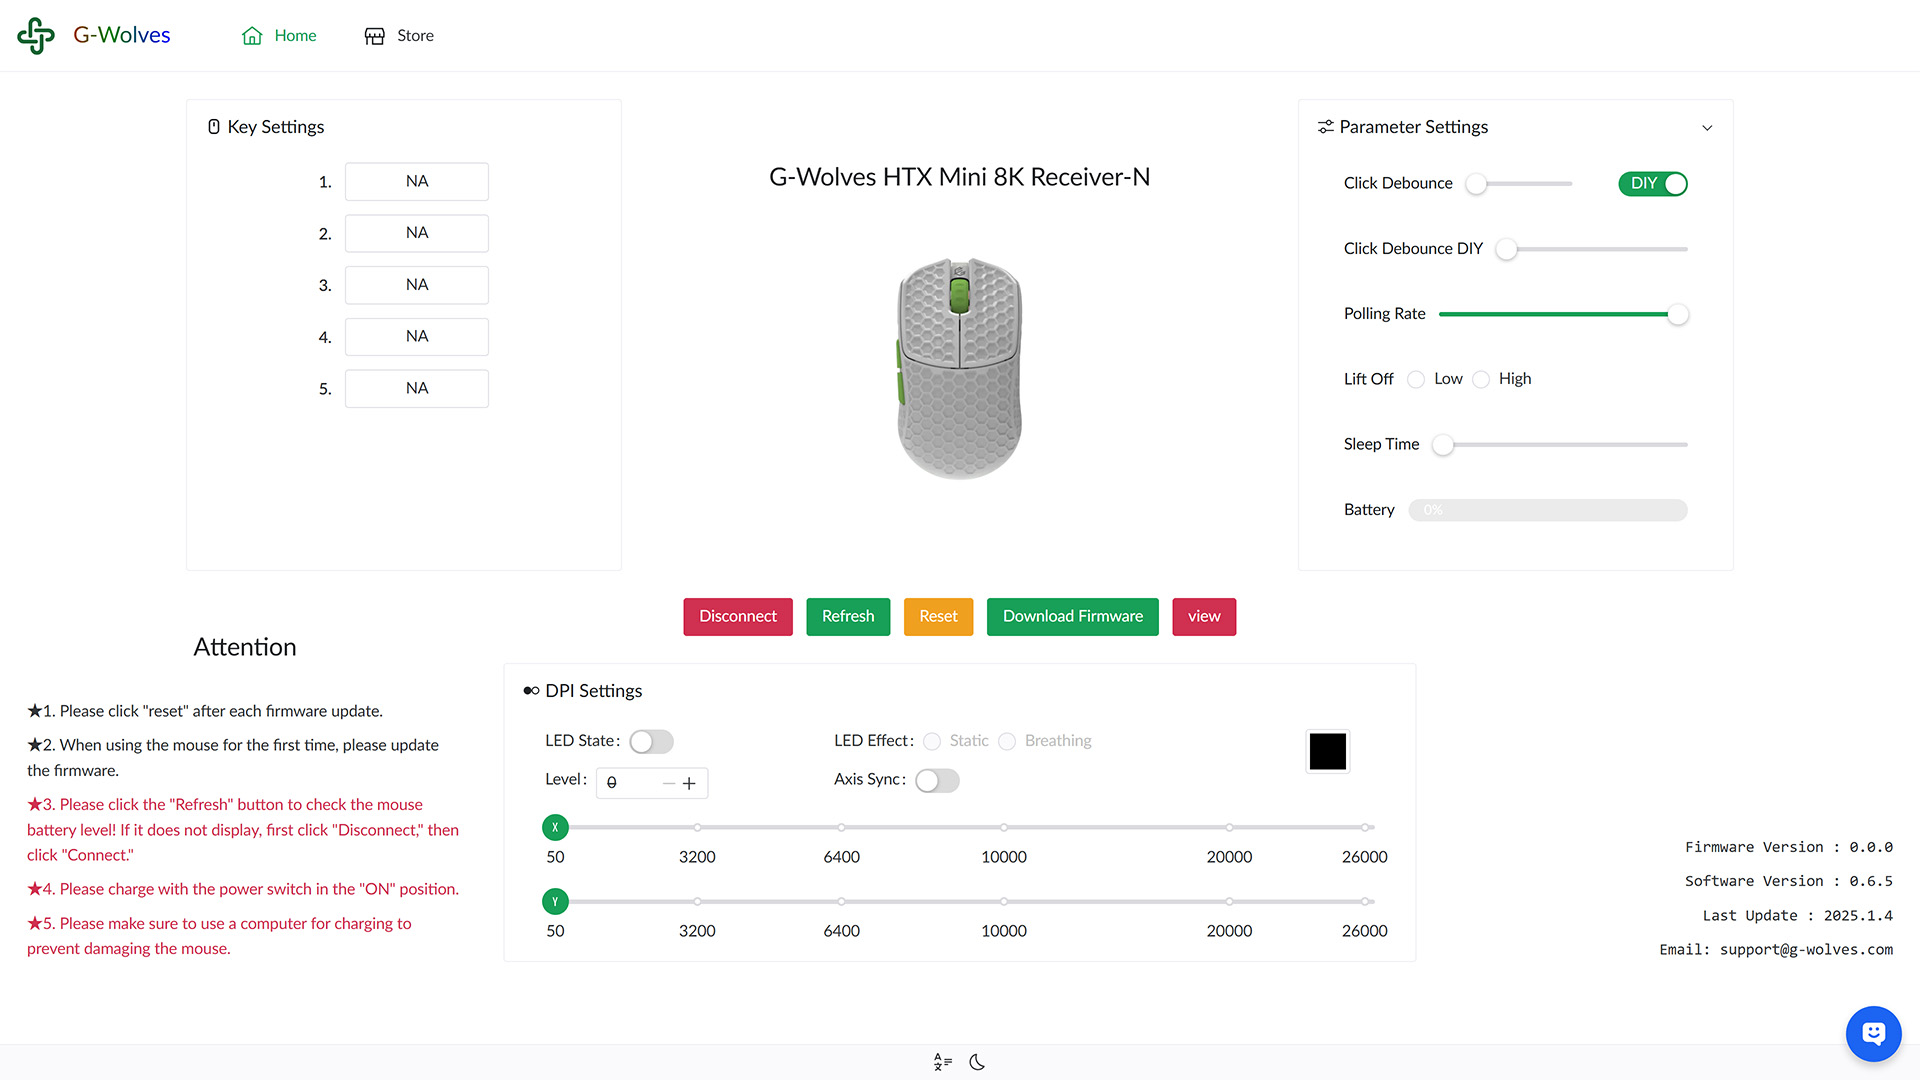Click "Software Version : 0.6.5" text
Screen dimensions: 1920x1080
pyautogui.click(x=1789, y=881)
